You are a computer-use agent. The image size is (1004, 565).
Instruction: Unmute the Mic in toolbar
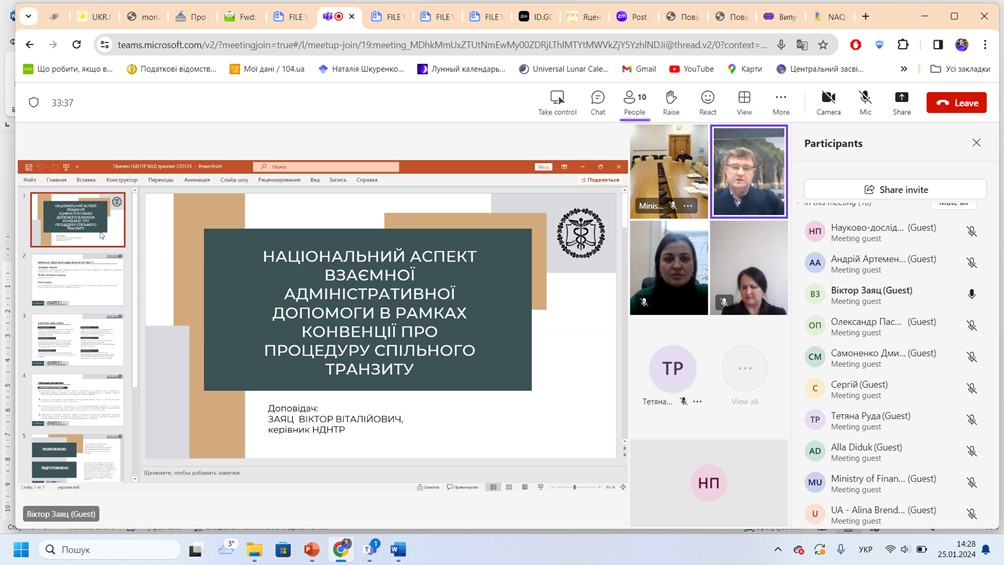click(x=865, y=102)
